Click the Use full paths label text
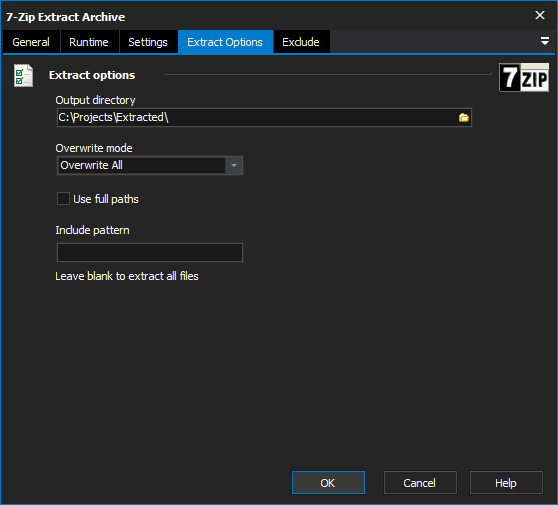The image size is (558, 505). coord(106,199)
